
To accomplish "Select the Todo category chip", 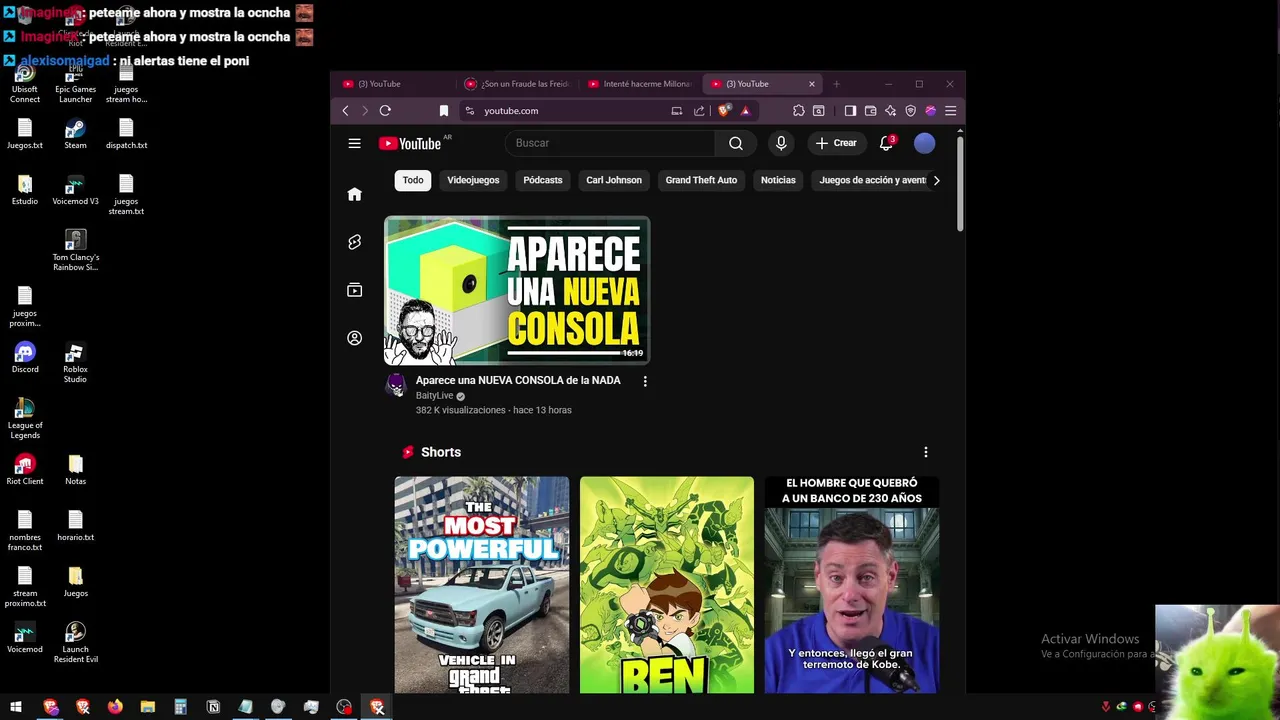I will pyautogui.click(x=413, y=180).
